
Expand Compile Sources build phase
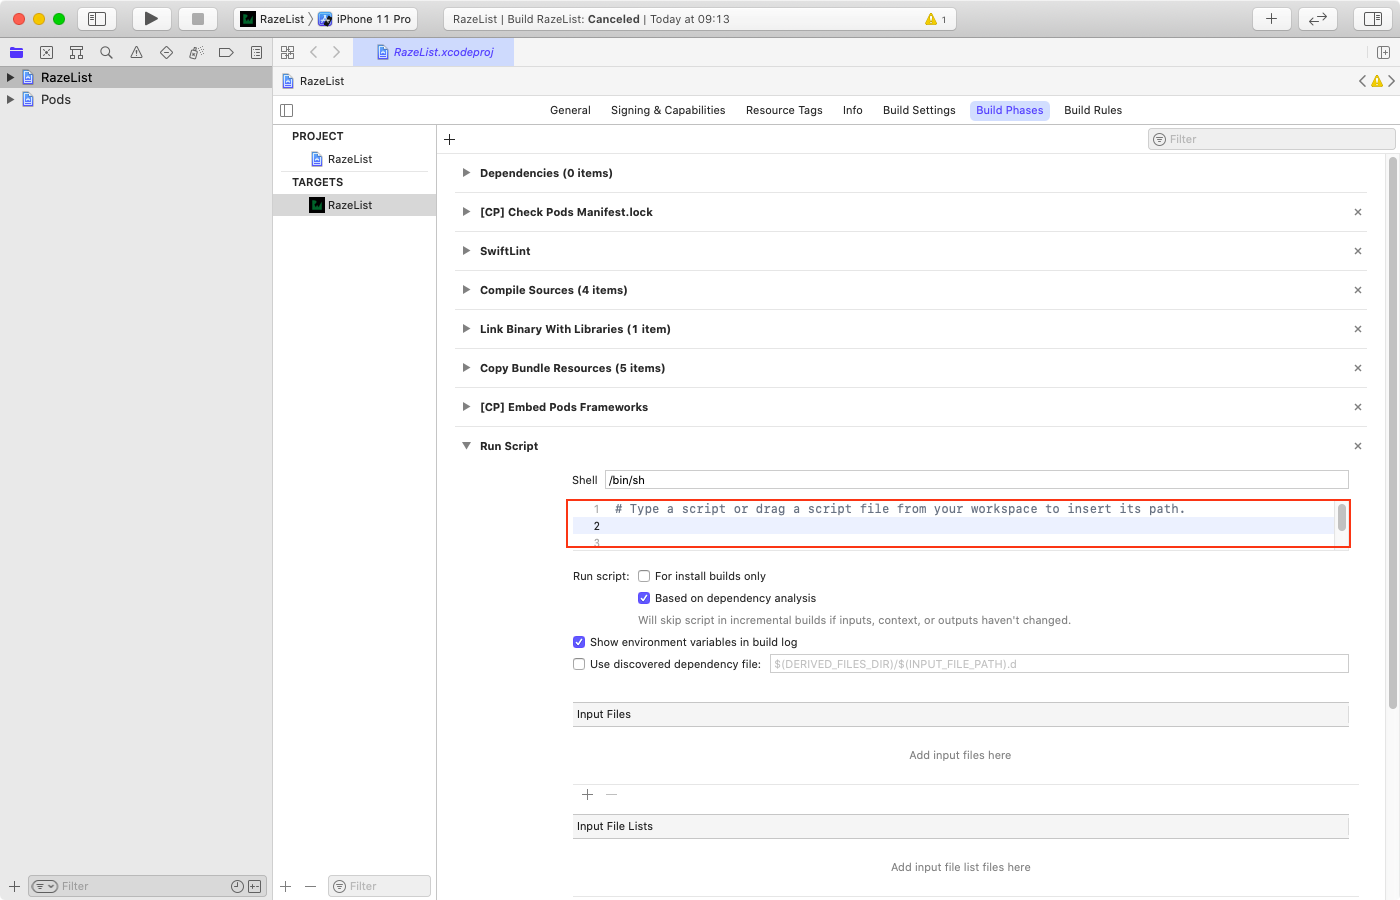point(466,290)
